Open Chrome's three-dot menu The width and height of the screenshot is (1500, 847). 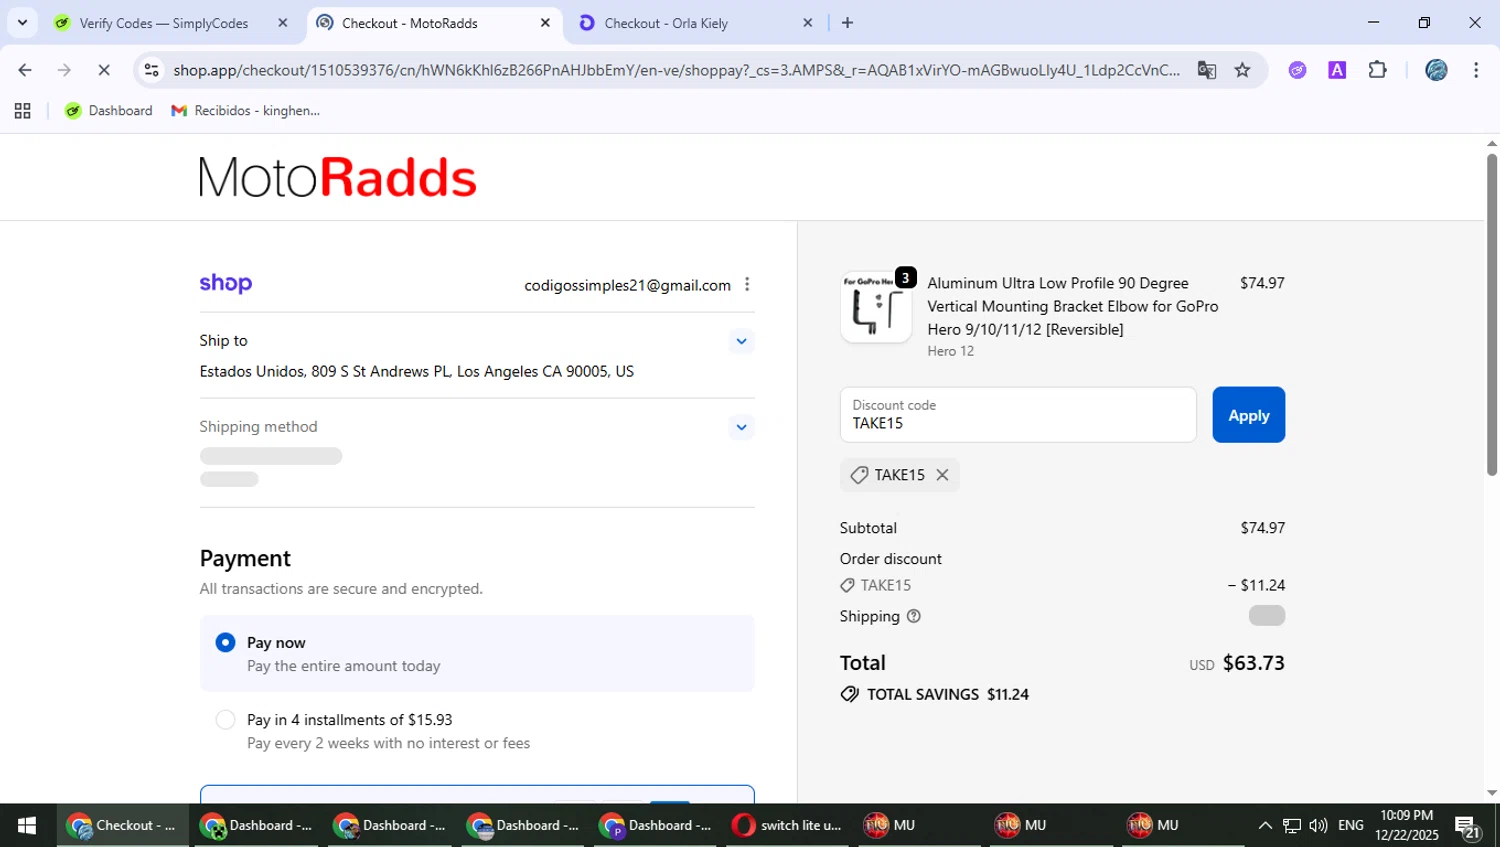(x=1476, y=70)
